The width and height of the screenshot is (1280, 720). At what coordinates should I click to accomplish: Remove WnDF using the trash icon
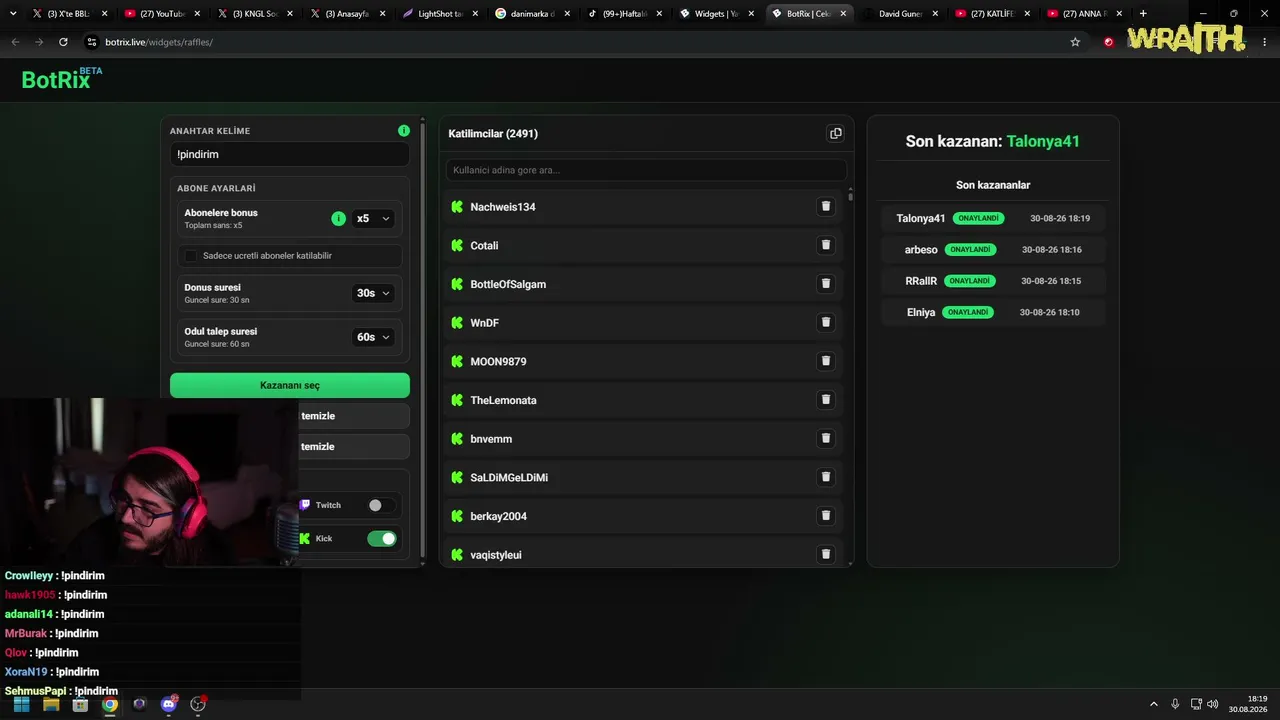click(826, 322)
